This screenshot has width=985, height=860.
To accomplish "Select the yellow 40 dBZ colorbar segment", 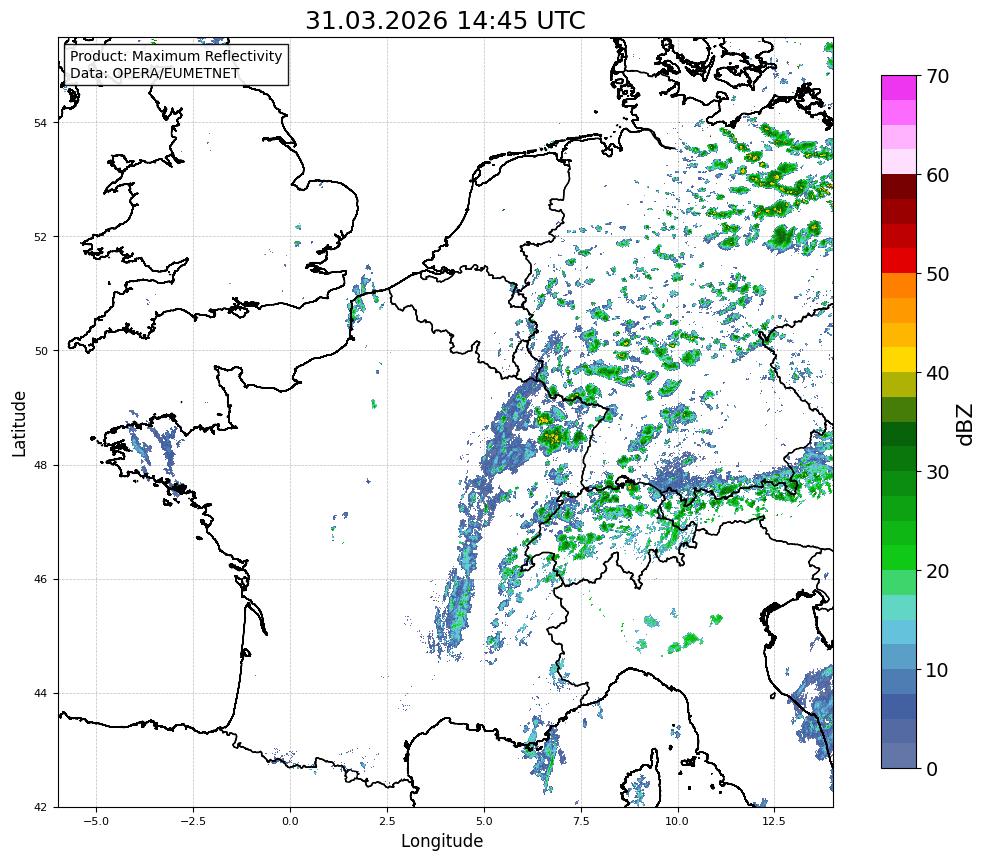I will 898,359.
